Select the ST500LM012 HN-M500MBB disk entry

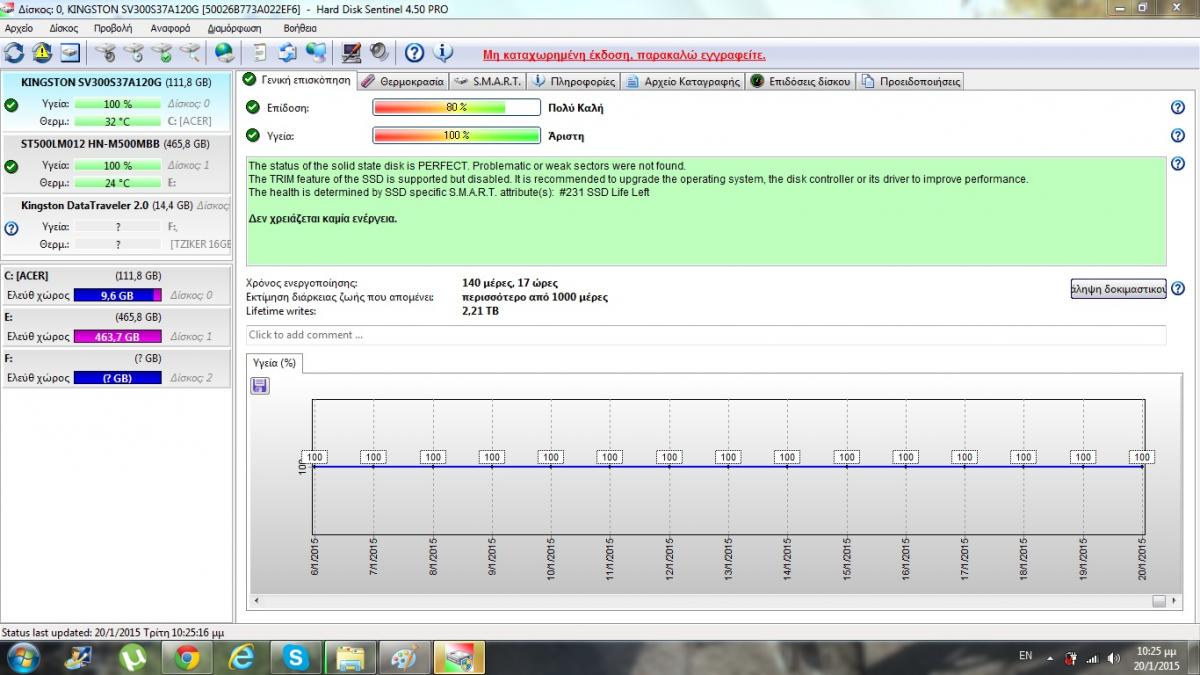pyautogui.click(x=116, y=162)
